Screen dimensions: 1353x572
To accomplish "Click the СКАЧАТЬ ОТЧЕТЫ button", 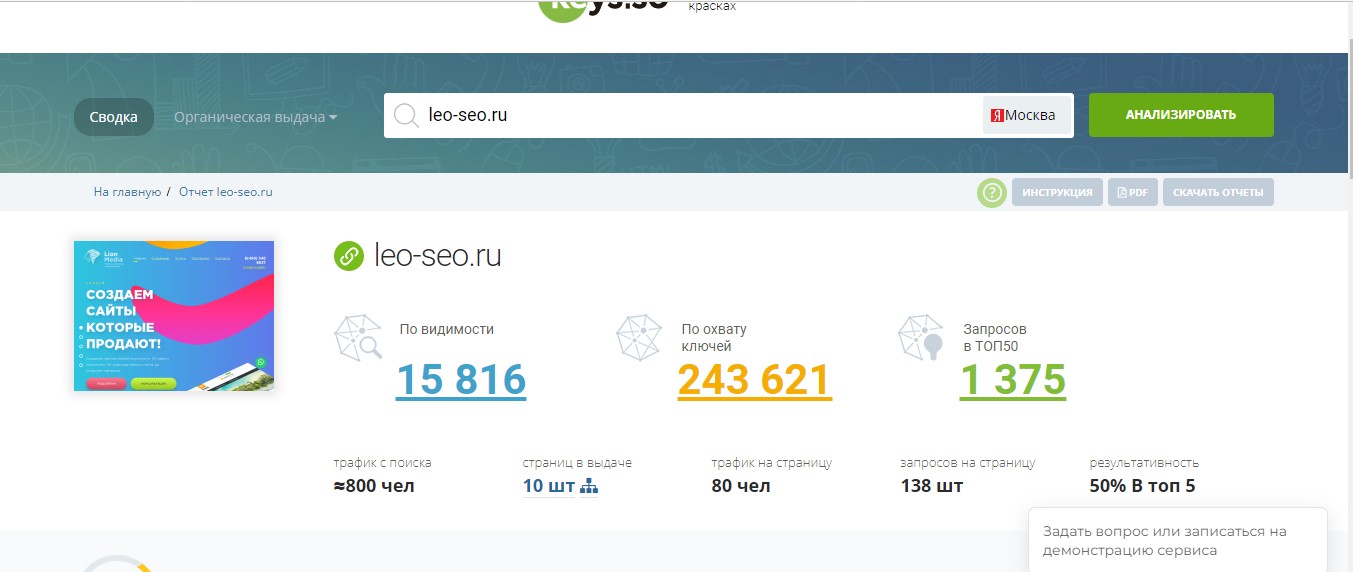I will coord(1218,192).
